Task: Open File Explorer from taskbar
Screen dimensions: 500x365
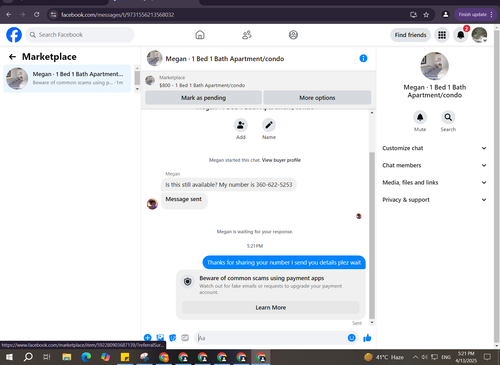Action: point(67,357)
